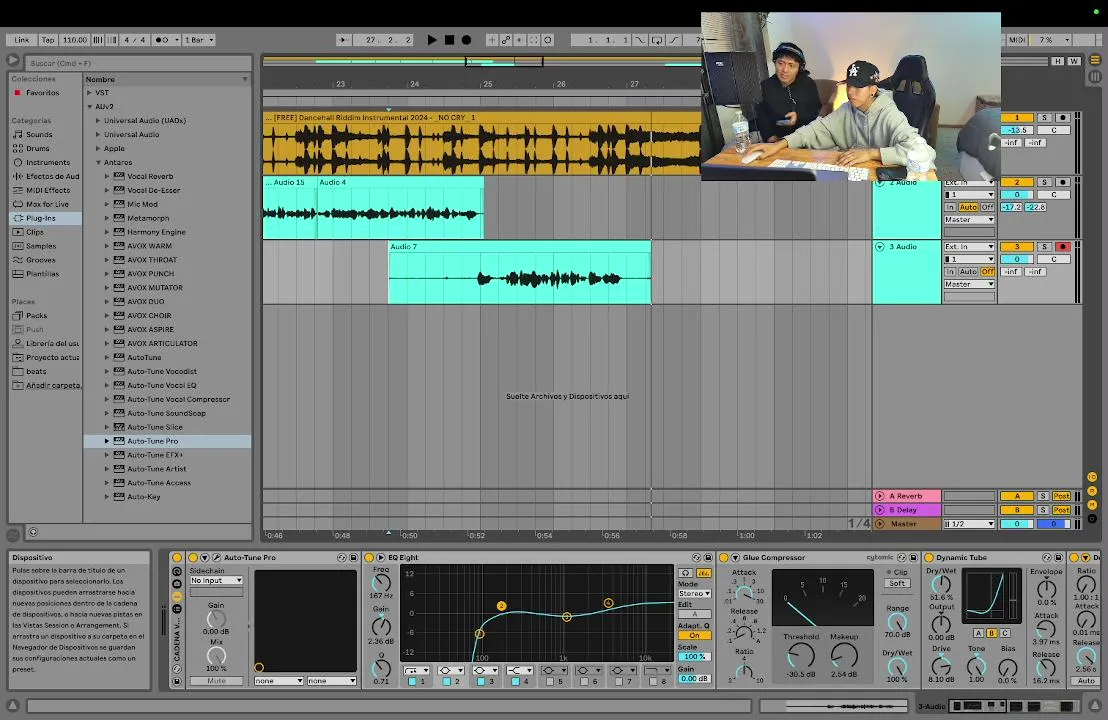The image size is (1108, 720).
Task: Open the Sidechain No Input dropdown
Action: coord(216,580)
